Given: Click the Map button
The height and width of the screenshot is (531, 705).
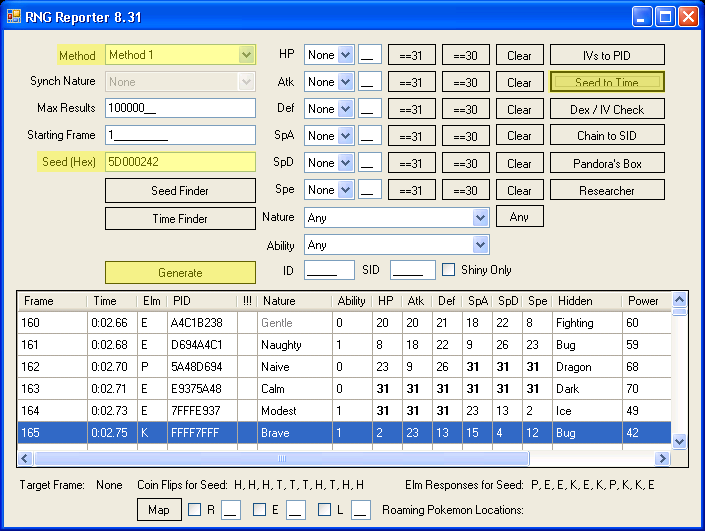Looking at the screenshot, I should [x=158, y=510].
